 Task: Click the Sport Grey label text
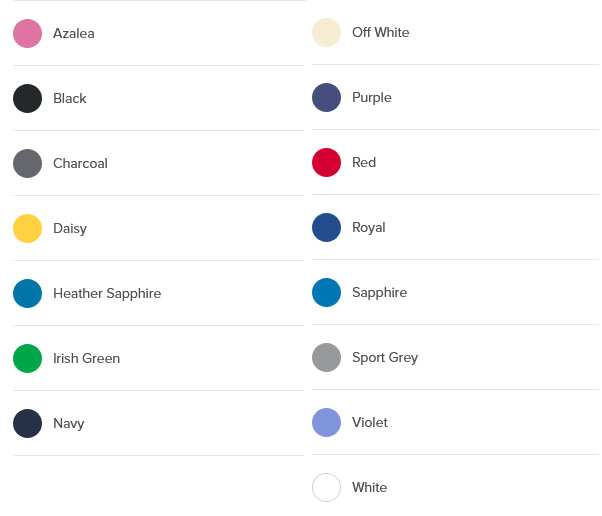(x=385, y=358)
